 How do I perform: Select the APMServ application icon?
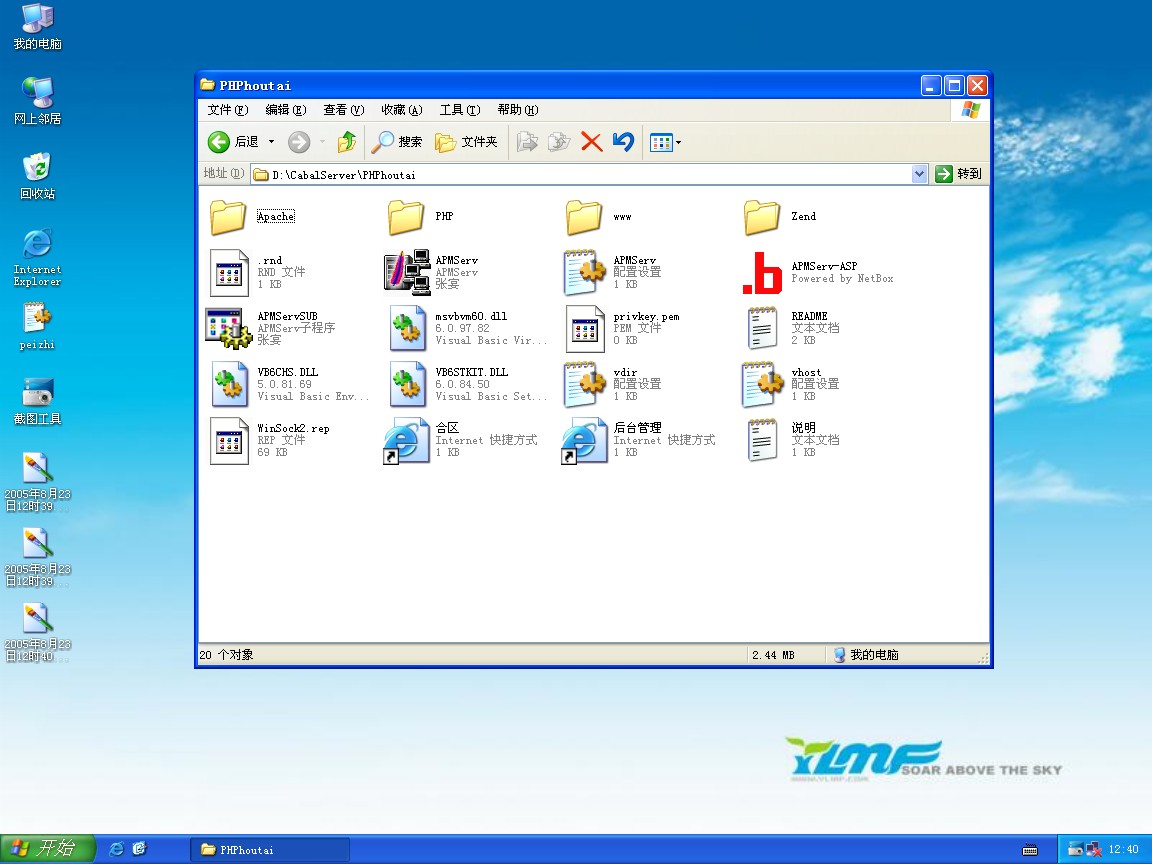click(407, 272)
